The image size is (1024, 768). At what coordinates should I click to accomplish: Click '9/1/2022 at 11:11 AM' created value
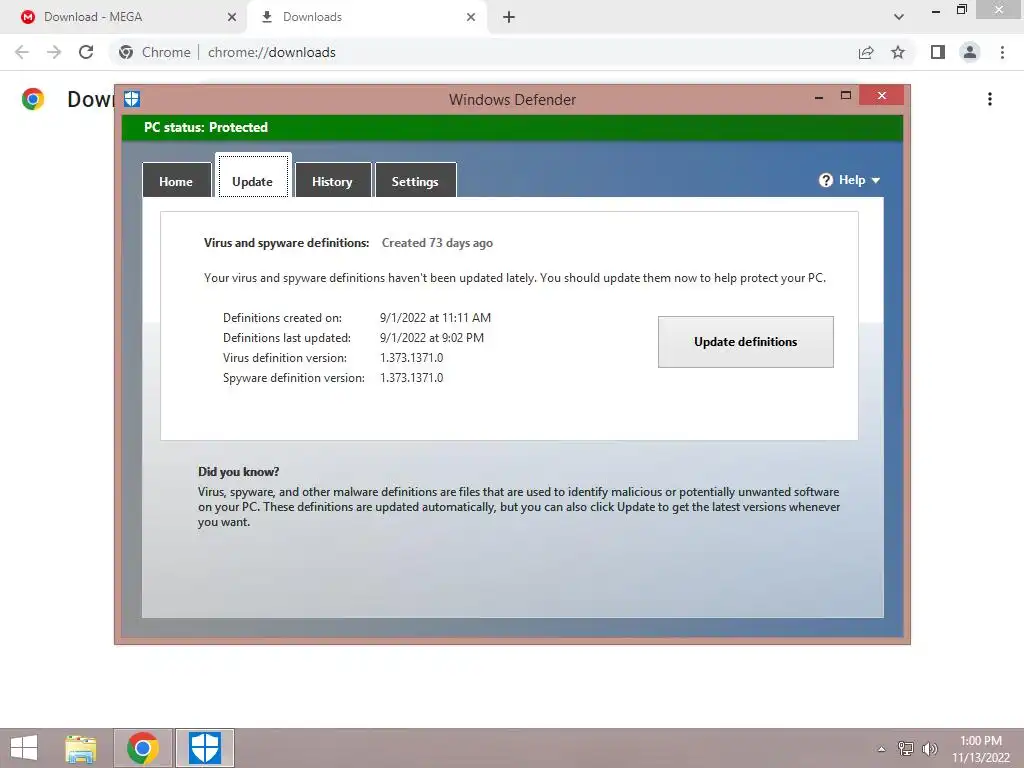point(435,318)
